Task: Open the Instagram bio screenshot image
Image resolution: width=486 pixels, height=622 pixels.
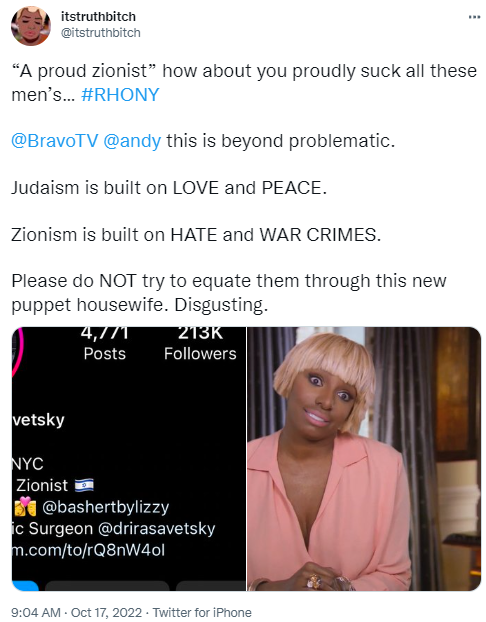Action: pyautogui.click(x=129, y=459)
